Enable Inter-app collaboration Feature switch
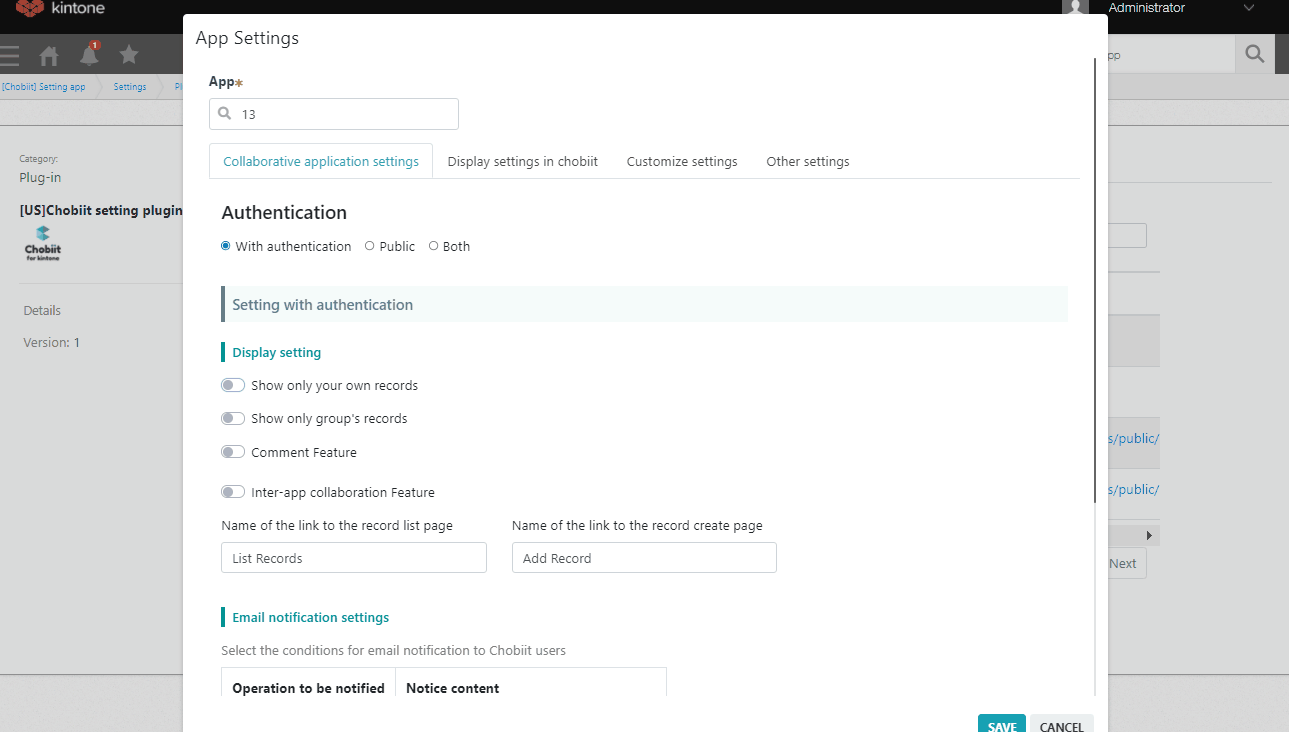The image size is (1289, 732). (233, 492)
